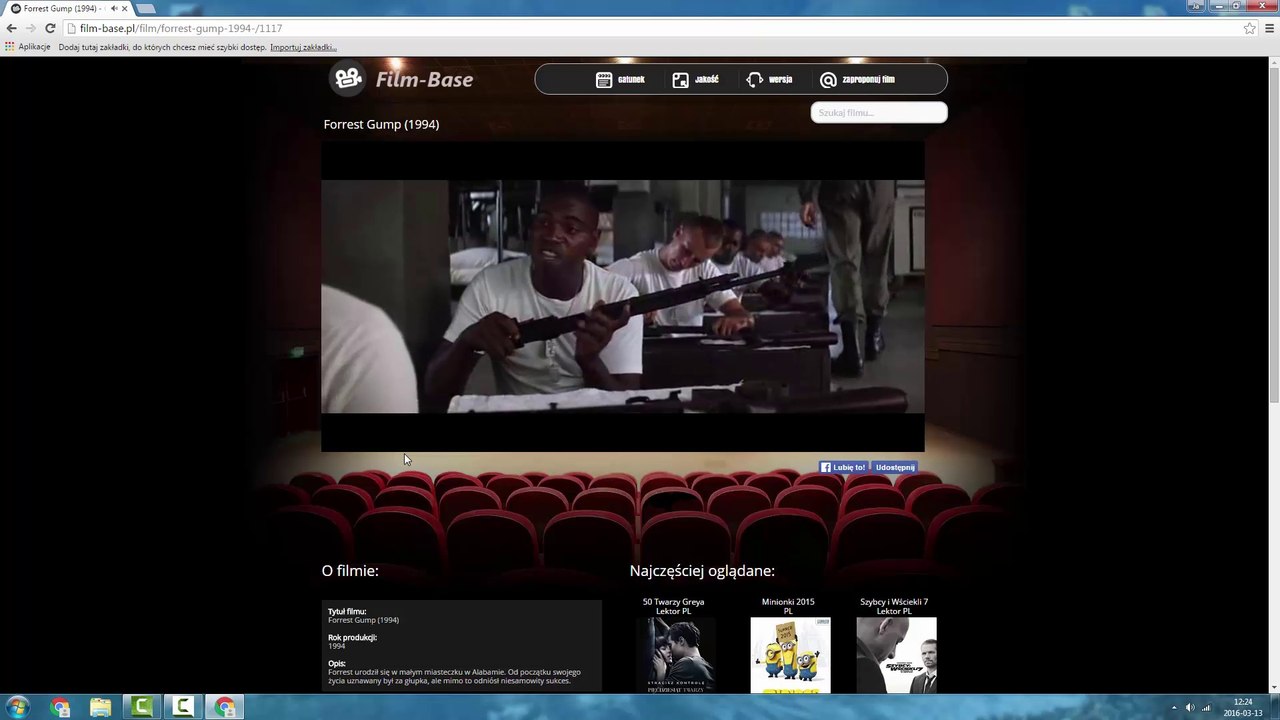The image size is (1280, 720).
Task: Focus the Szukaj filmu search field
Action: (x=879, y=112)
